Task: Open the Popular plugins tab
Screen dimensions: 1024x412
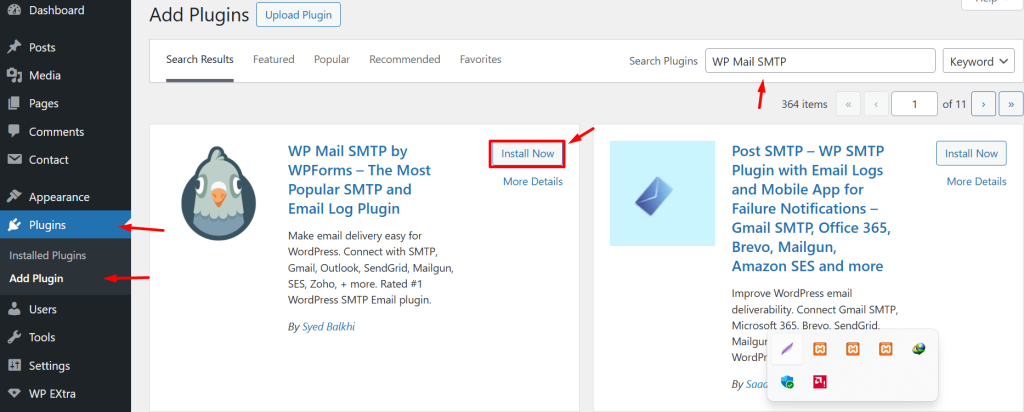Action: click(x=332, y=59)
